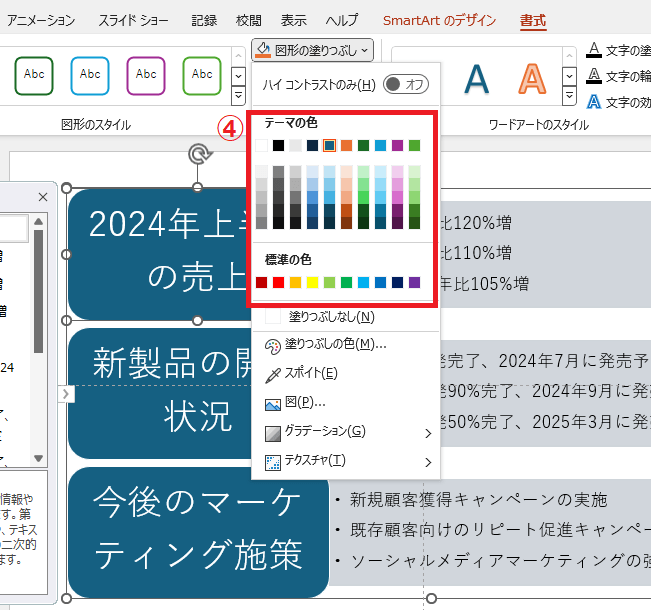Viewport: 651px width, 610px height.
Task: Click the text pane scrollbar up arrow
Action: pyautogui.click(x=39, y=222)
